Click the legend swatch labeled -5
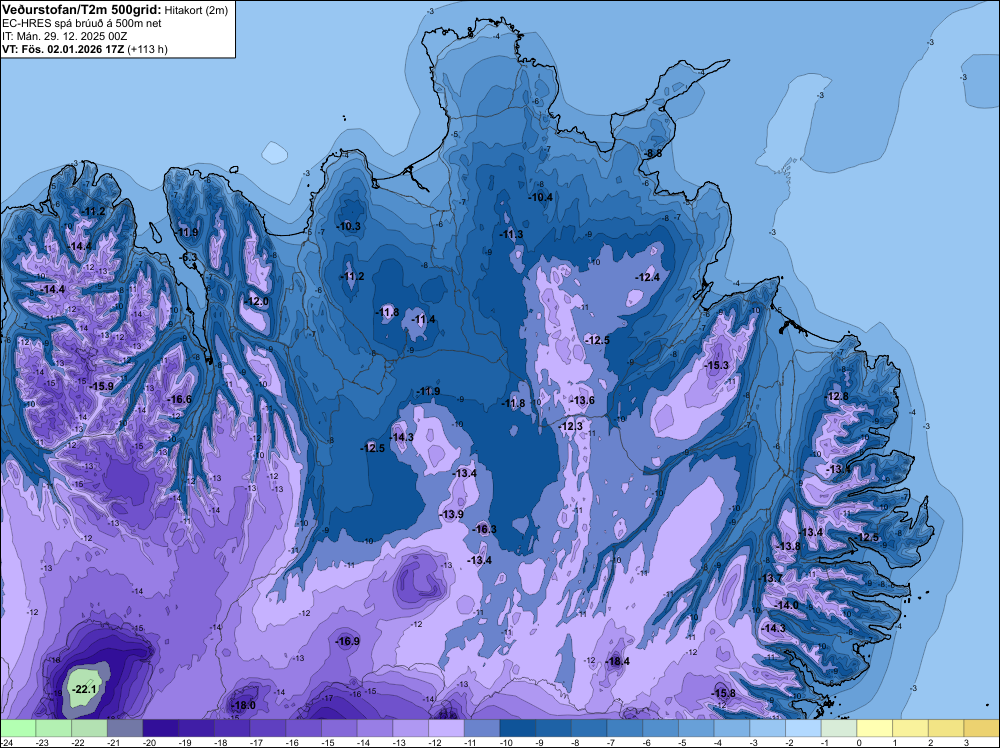Viewport: 1000px width, 748px height. point(696,728)
